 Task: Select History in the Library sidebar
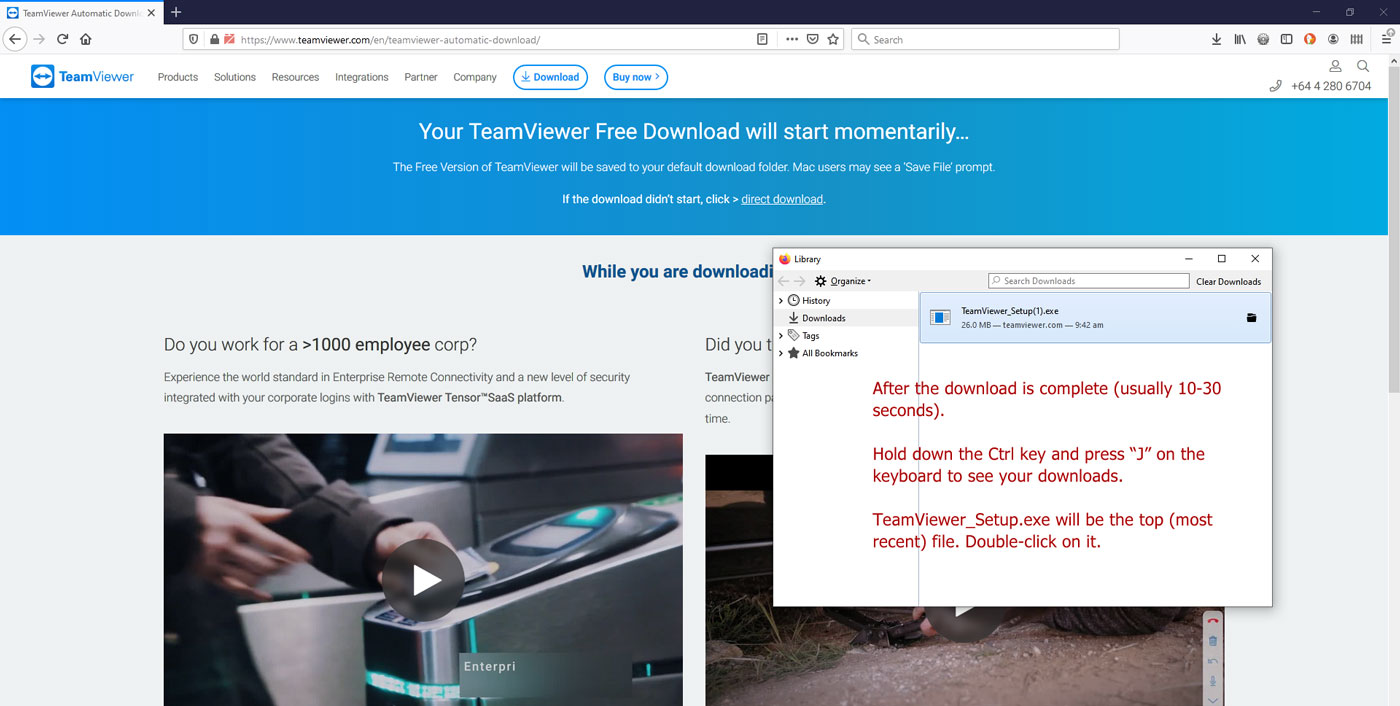click(x=816, y=301)
